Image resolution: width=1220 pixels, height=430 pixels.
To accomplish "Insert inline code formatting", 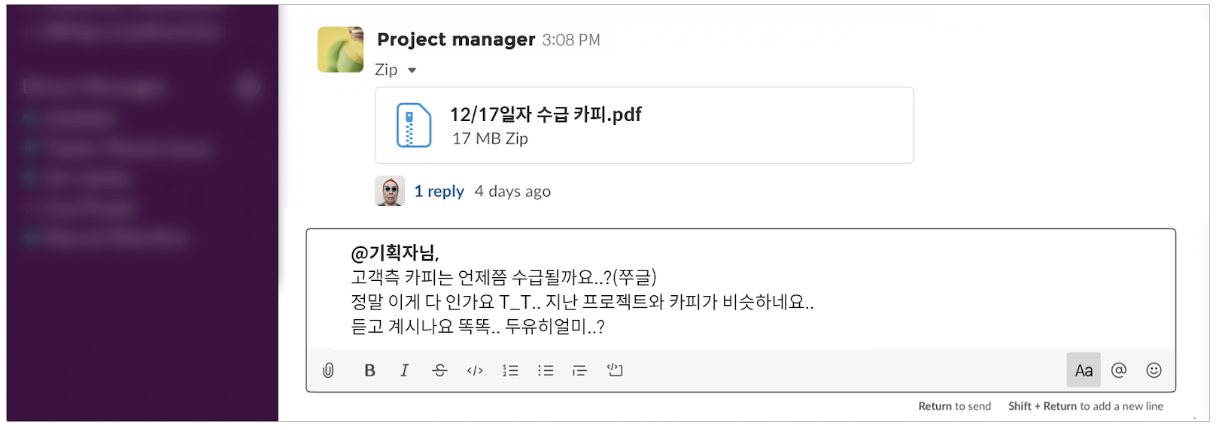I will pos(475,370).
